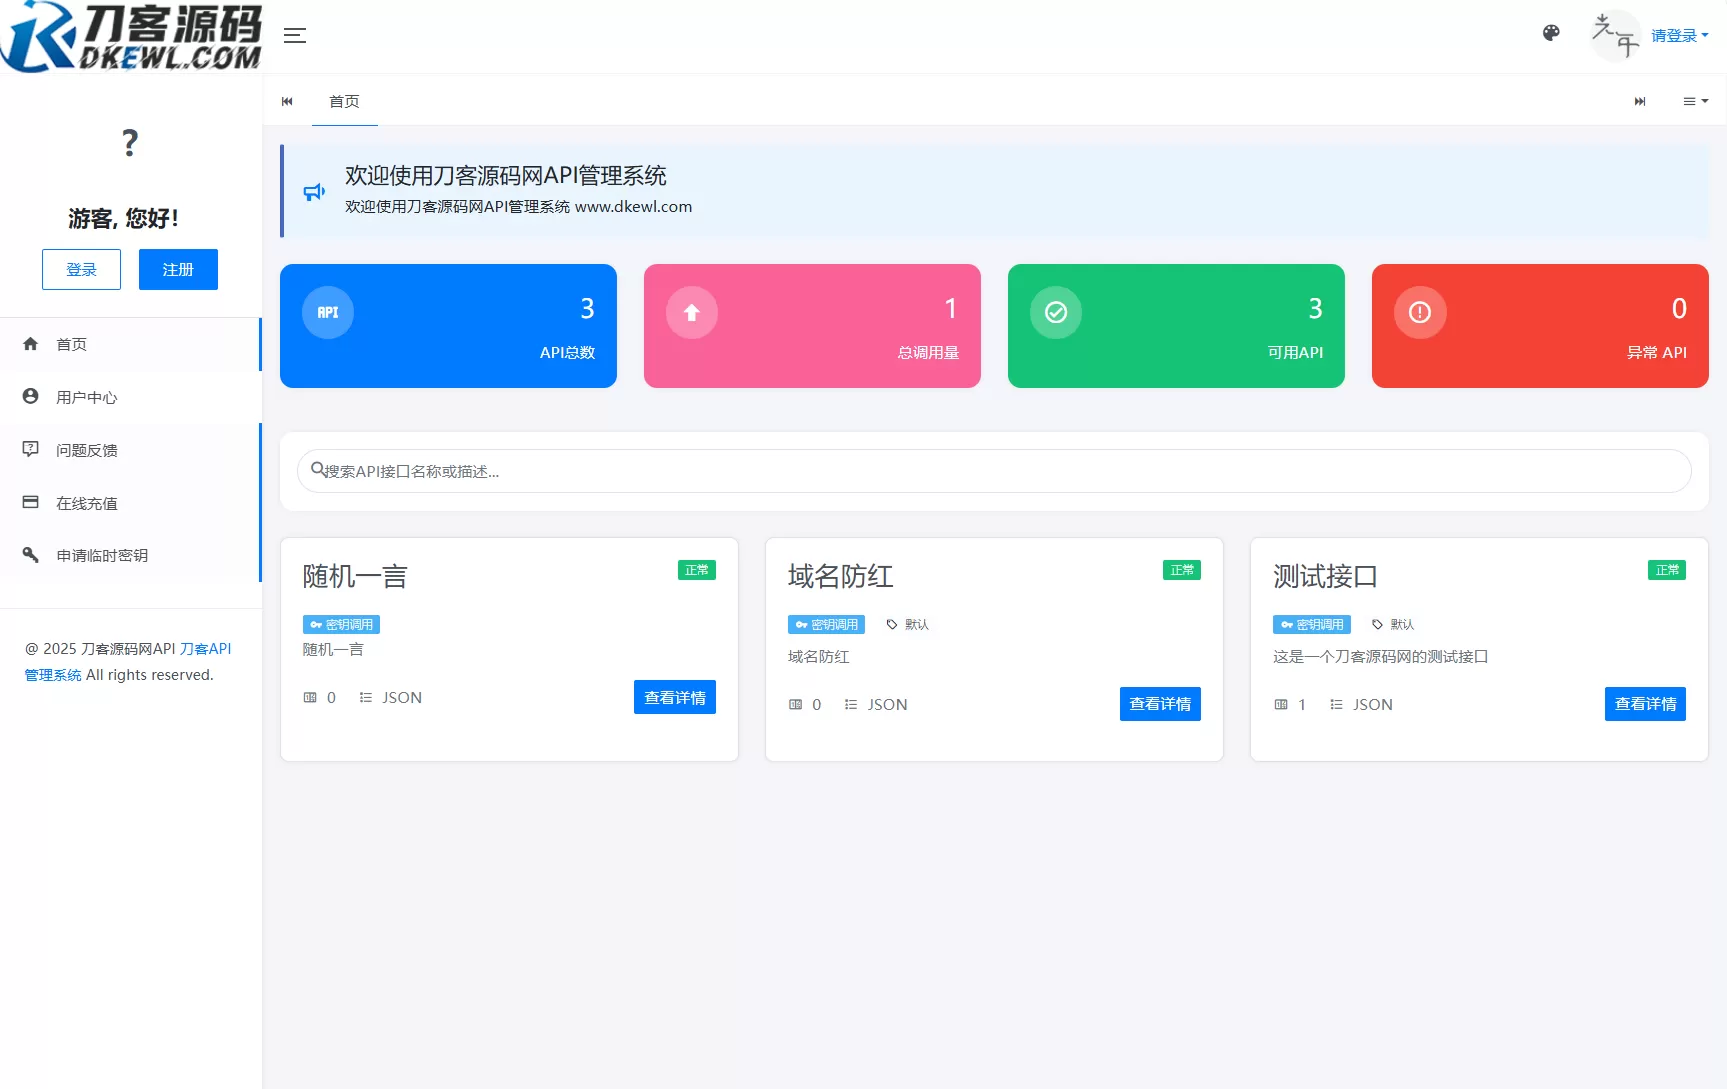The image size is (1727, 1089).
Task: Click the 密钥调用 badge on 随机一言 card
Action: click(x=341, y=623)
